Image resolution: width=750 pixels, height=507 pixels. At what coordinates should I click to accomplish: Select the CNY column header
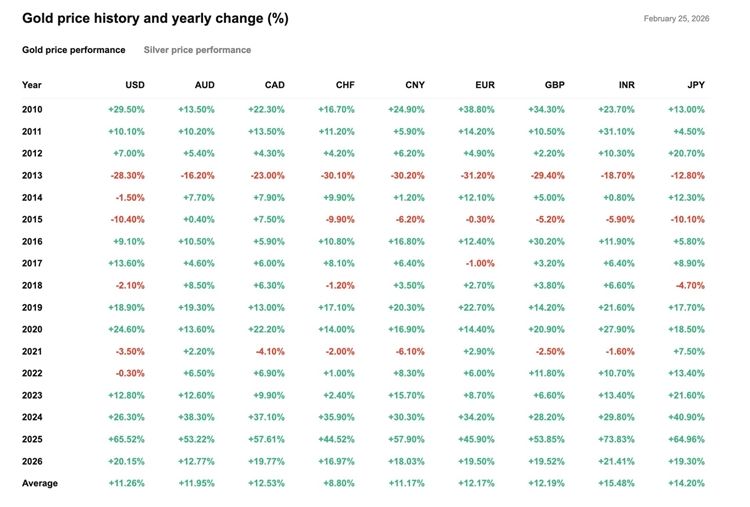tap(414, 85)
